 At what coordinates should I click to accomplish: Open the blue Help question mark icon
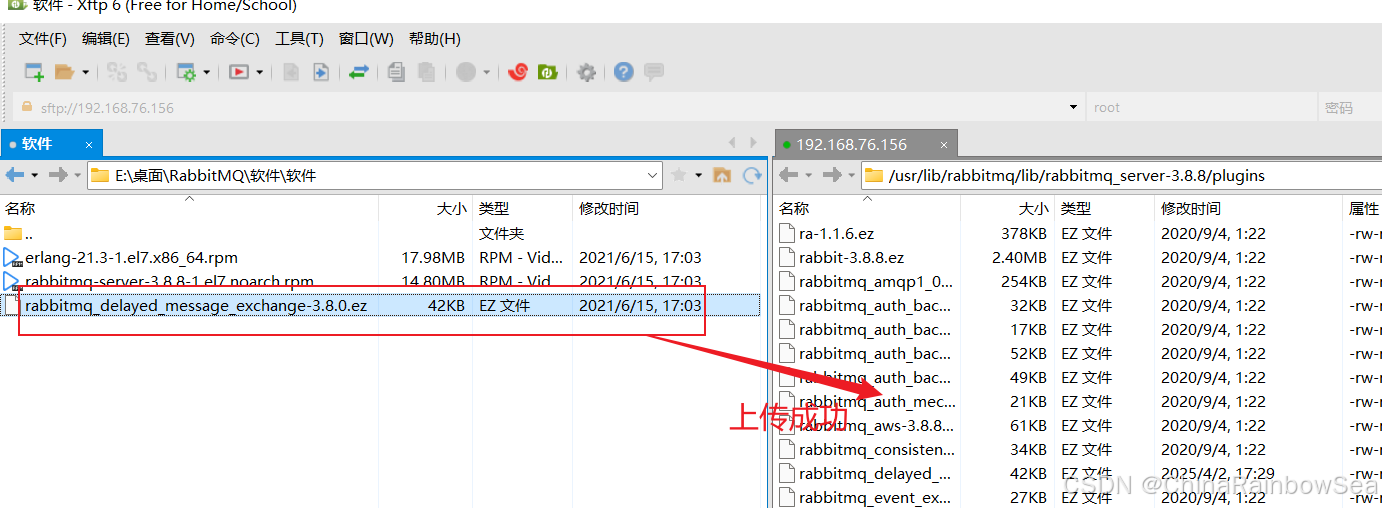click(624, 72)
